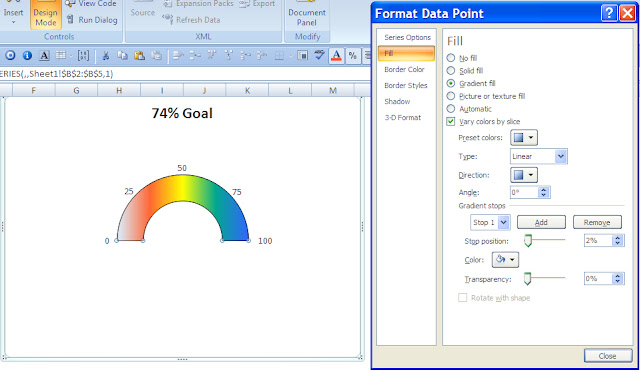Open the Border Styles category
This screenshot has width=640, height=372.
[x=406, y=85]
